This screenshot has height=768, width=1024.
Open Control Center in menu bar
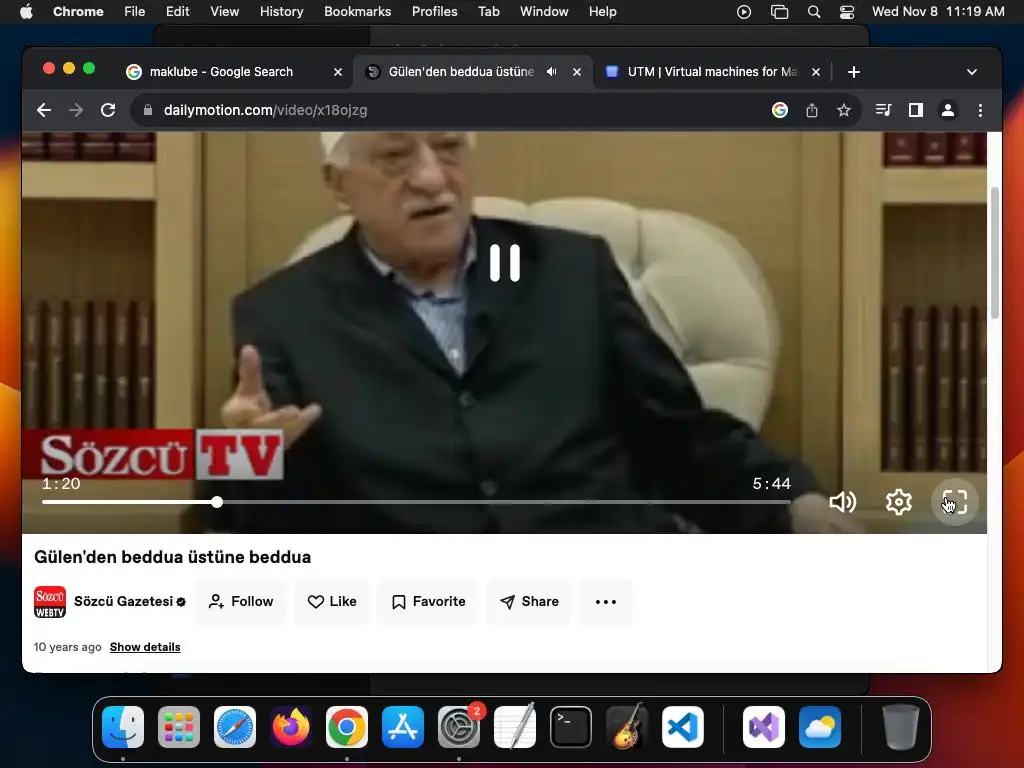(x=847, y=12)
